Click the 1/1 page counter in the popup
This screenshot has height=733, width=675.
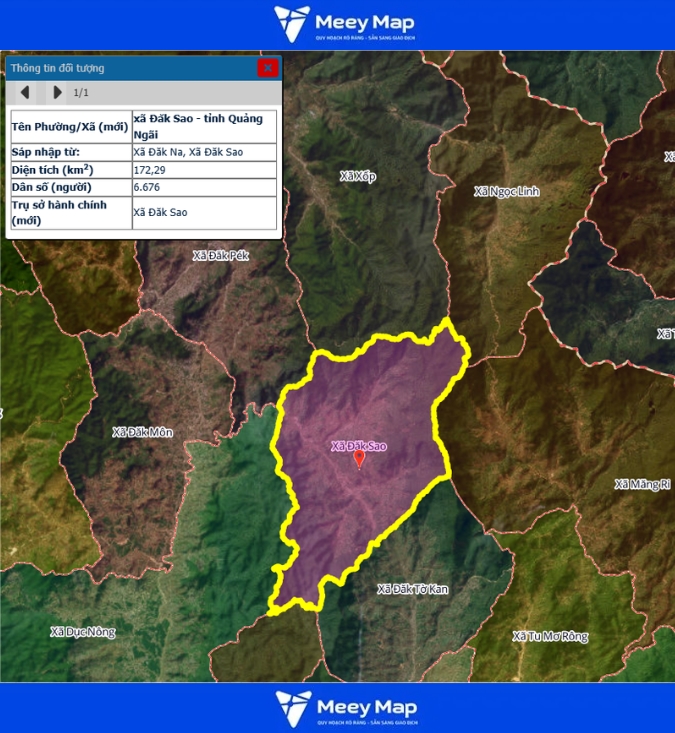(82, 93)
